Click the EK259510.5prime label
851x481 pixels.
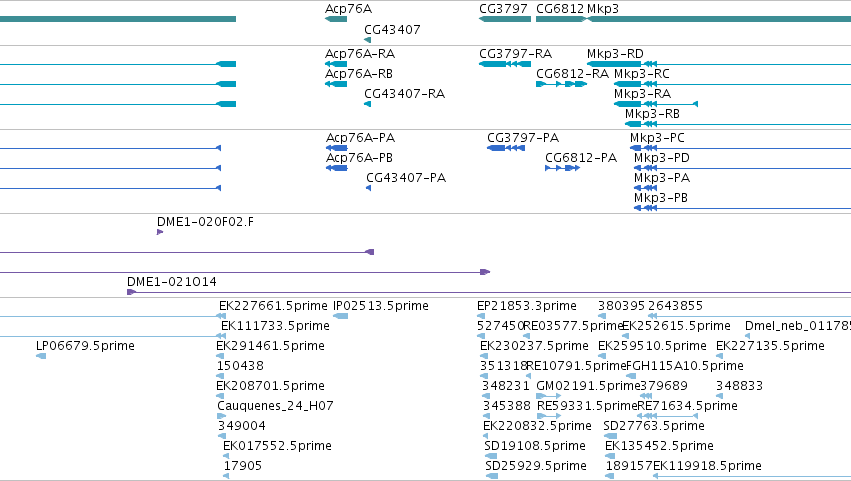tap(652, 346)
